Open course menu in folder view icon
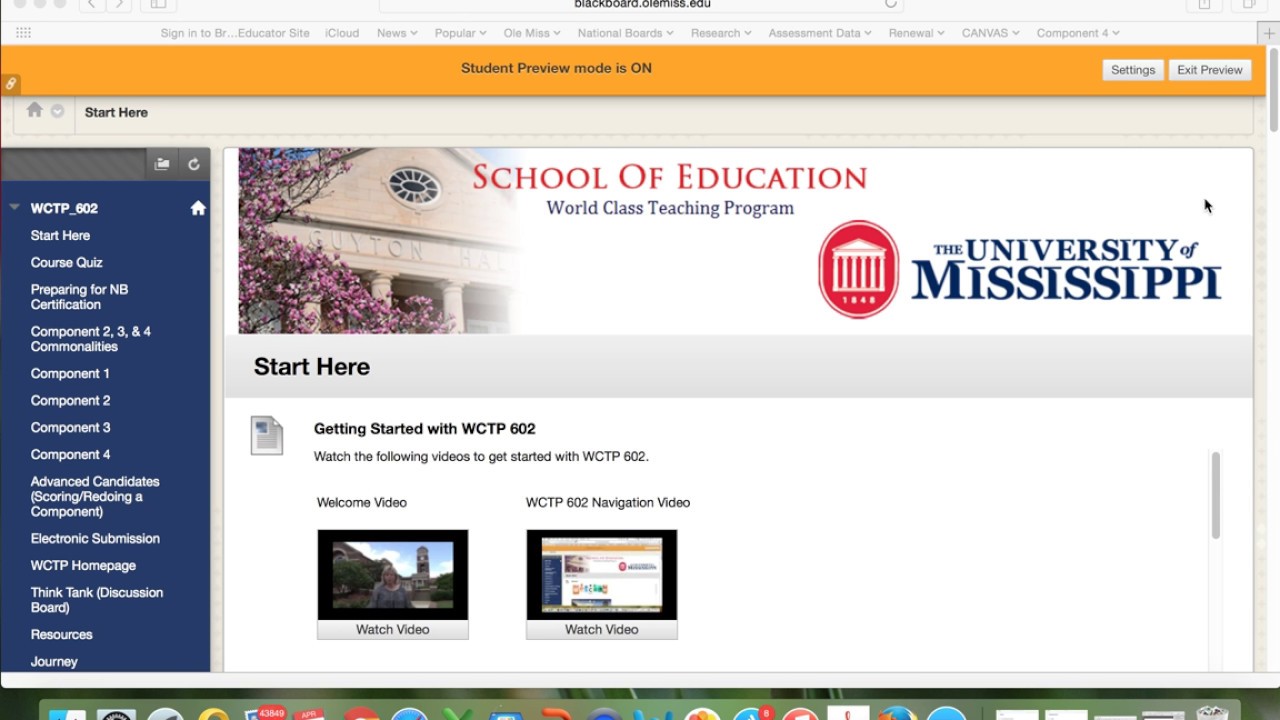The image size is (1280, 720). pos(162,164)
